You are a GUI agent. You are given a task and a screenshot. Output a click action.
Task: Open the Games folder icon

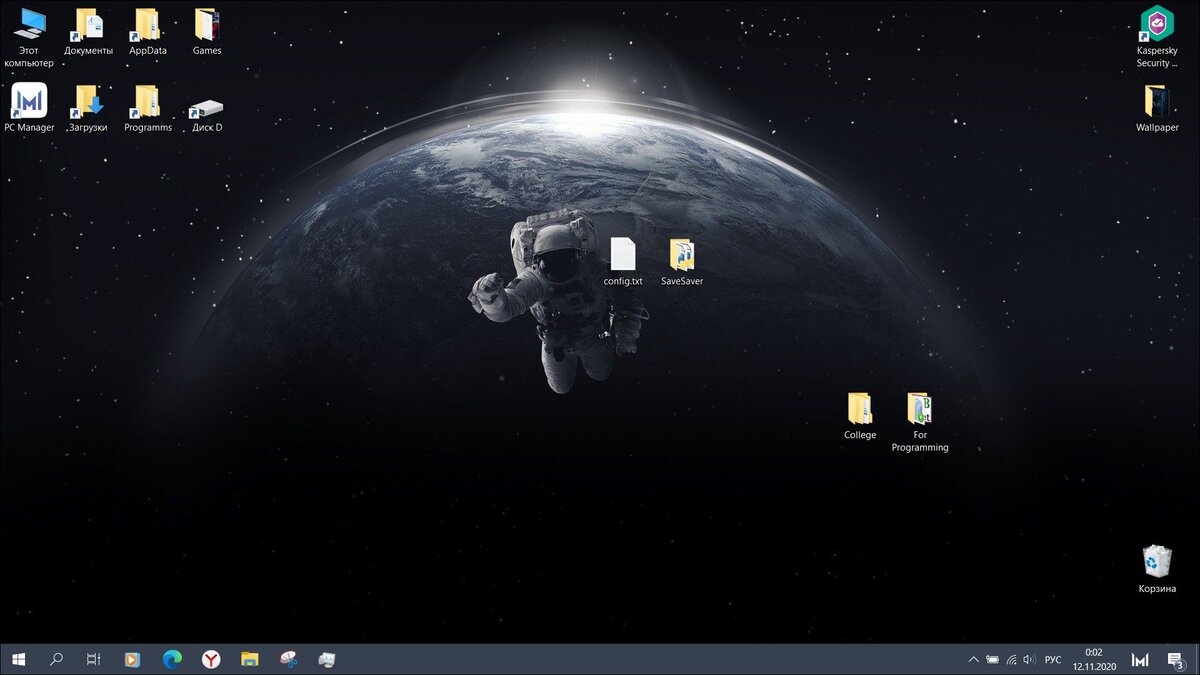(x=207, y=31)
